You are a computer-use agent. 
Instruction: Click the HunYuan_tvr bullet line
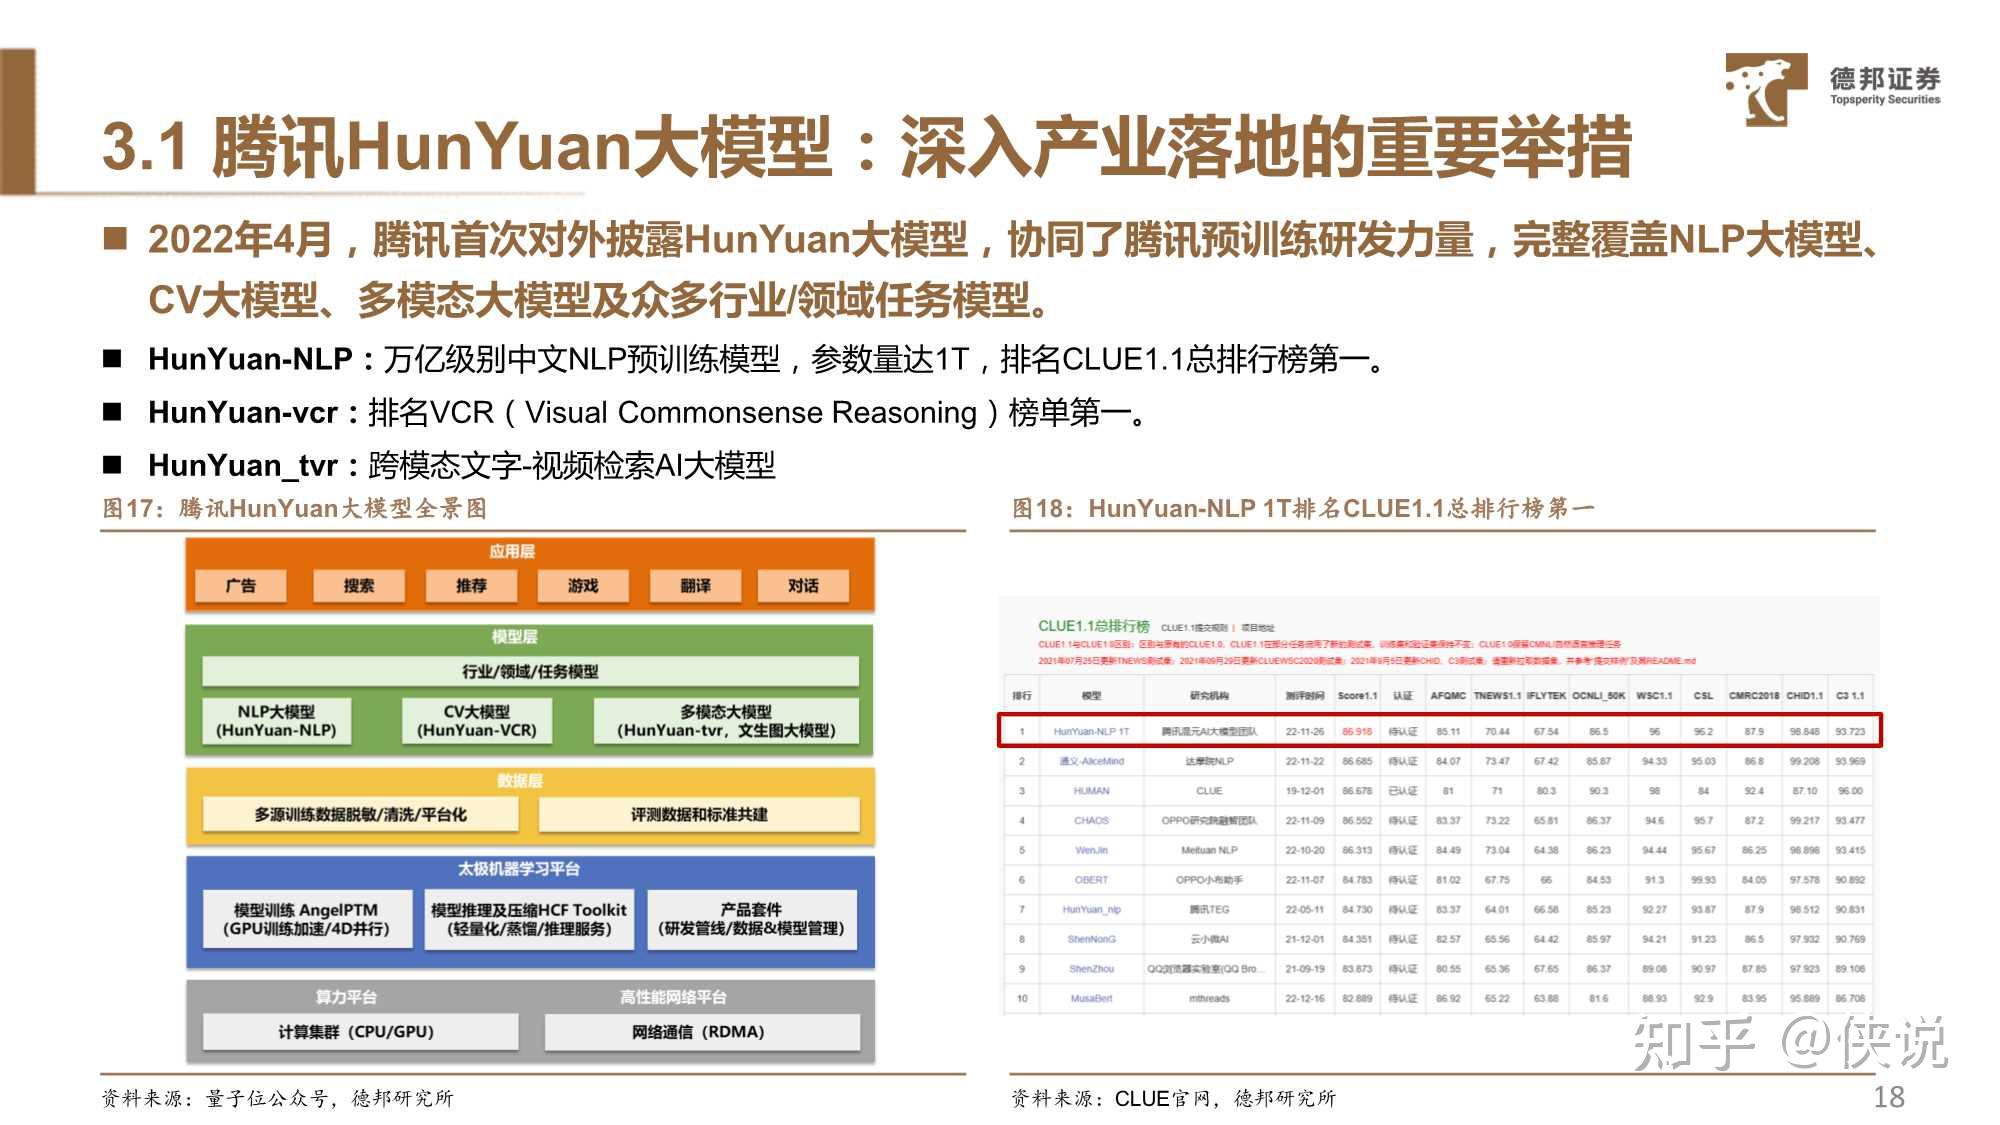(461, 465)
